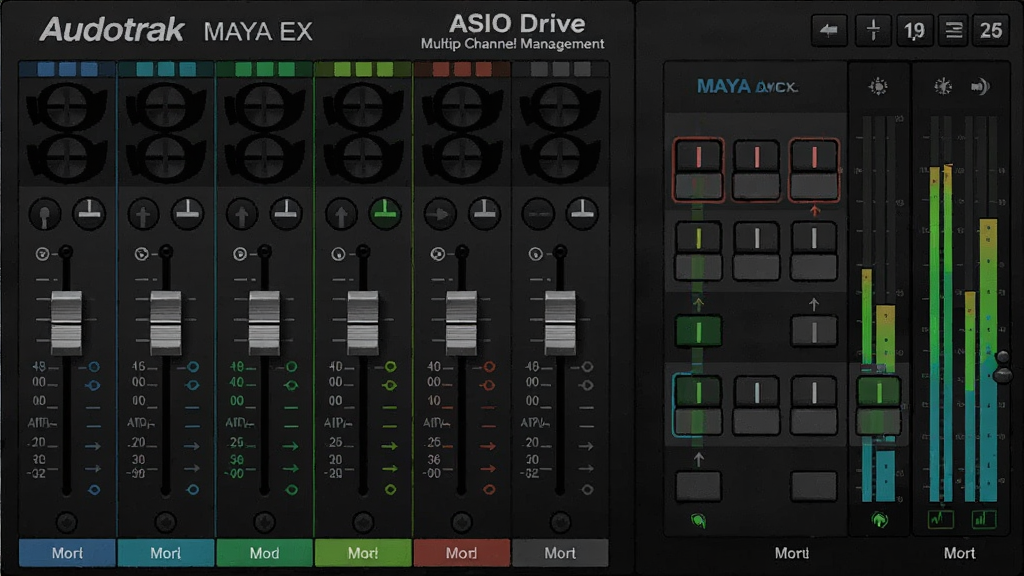Select the 25 button in the top toolbar
This screenshot has width=1024, height=576.
click(x=990, y=30)
